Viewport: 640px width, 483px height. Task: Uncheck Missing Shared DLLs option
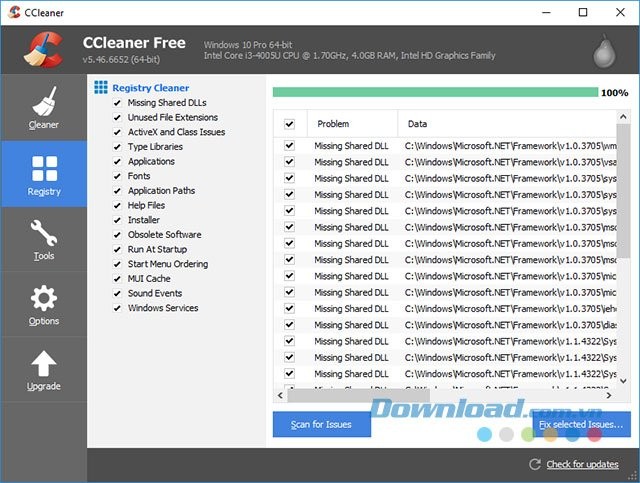117,103
